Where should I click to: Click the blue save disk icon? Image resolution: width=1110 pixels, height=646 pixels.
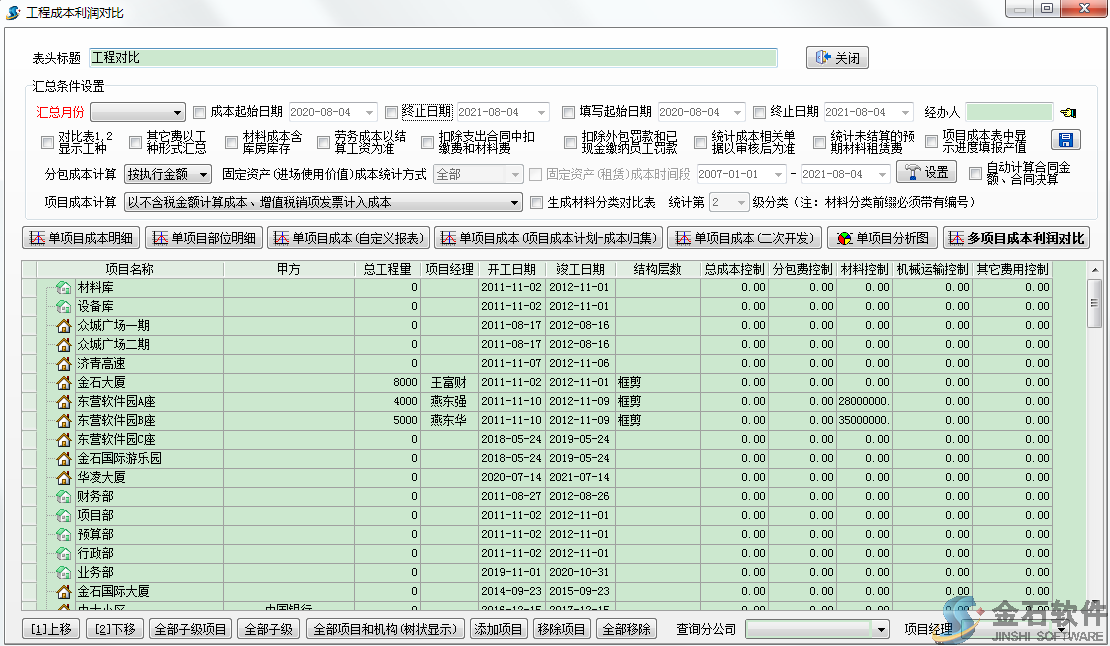(1066, 141)
